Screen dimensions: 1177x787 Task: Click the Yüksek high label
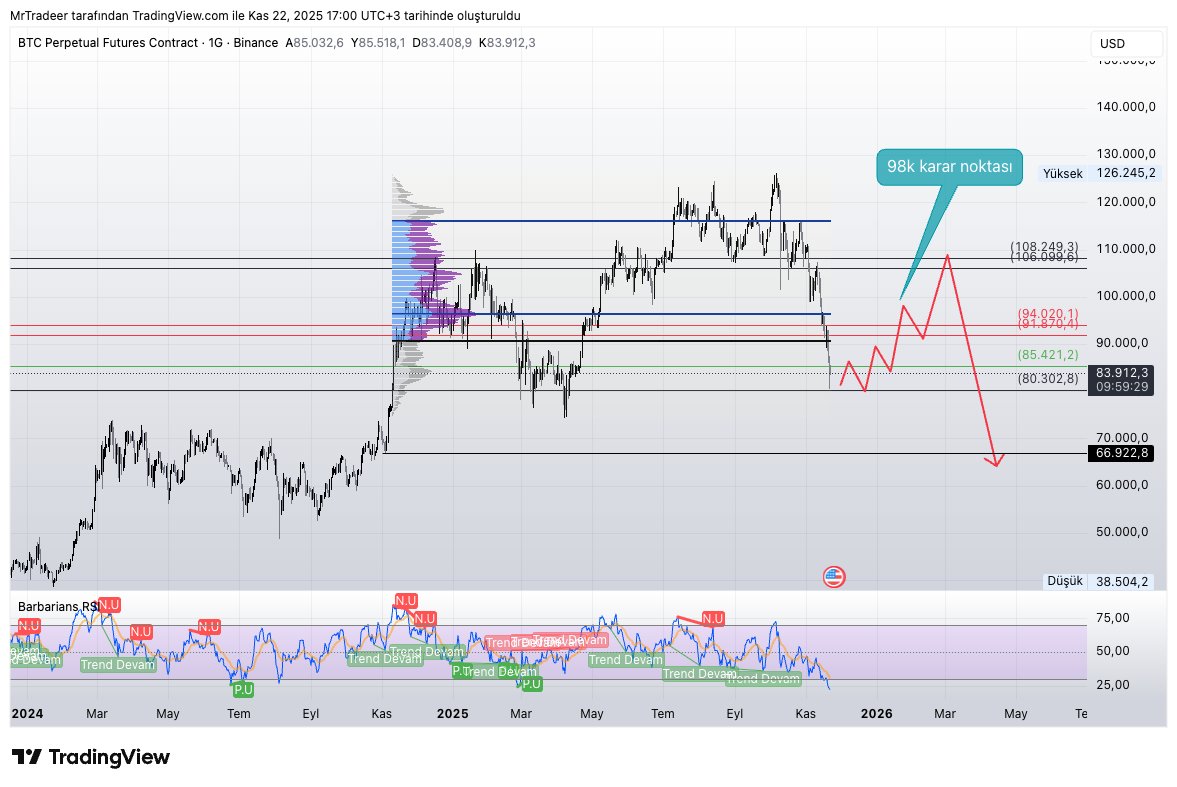pos(1062,173)
